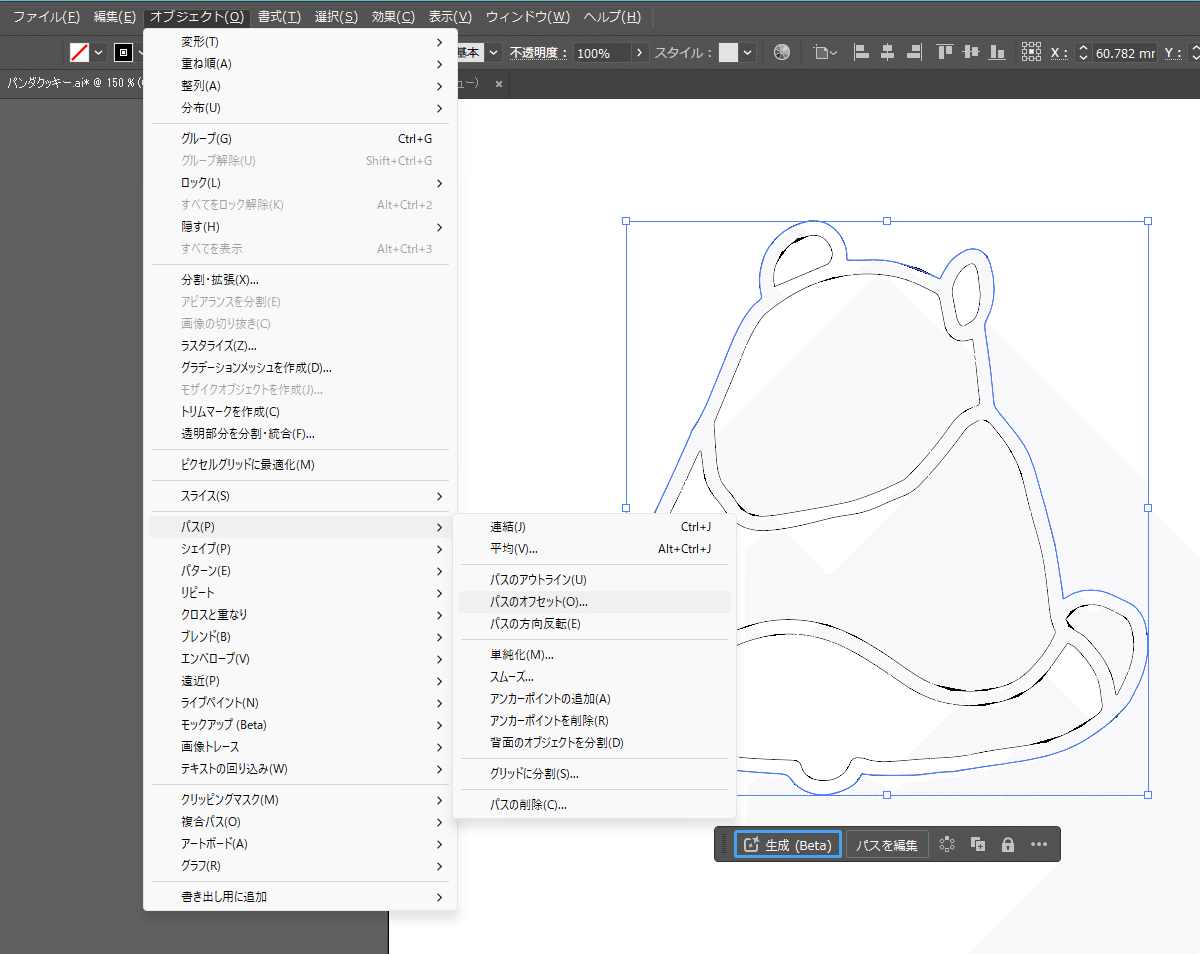This screenshot has width=1200, height=954.
Task: Click the fill color swatch
Action: tap(79, 52)
